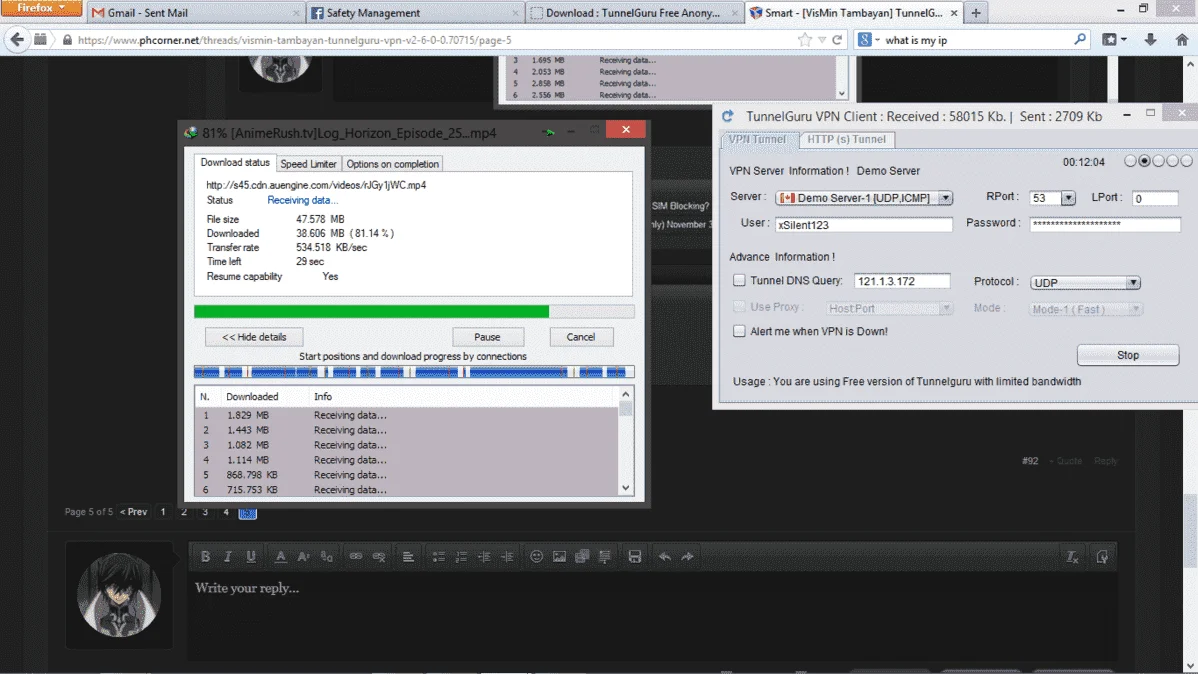This screenshot has width=1198, height=674.
Task: Select the fourth TunnelGuru radio button
Action: (1172, 161)
